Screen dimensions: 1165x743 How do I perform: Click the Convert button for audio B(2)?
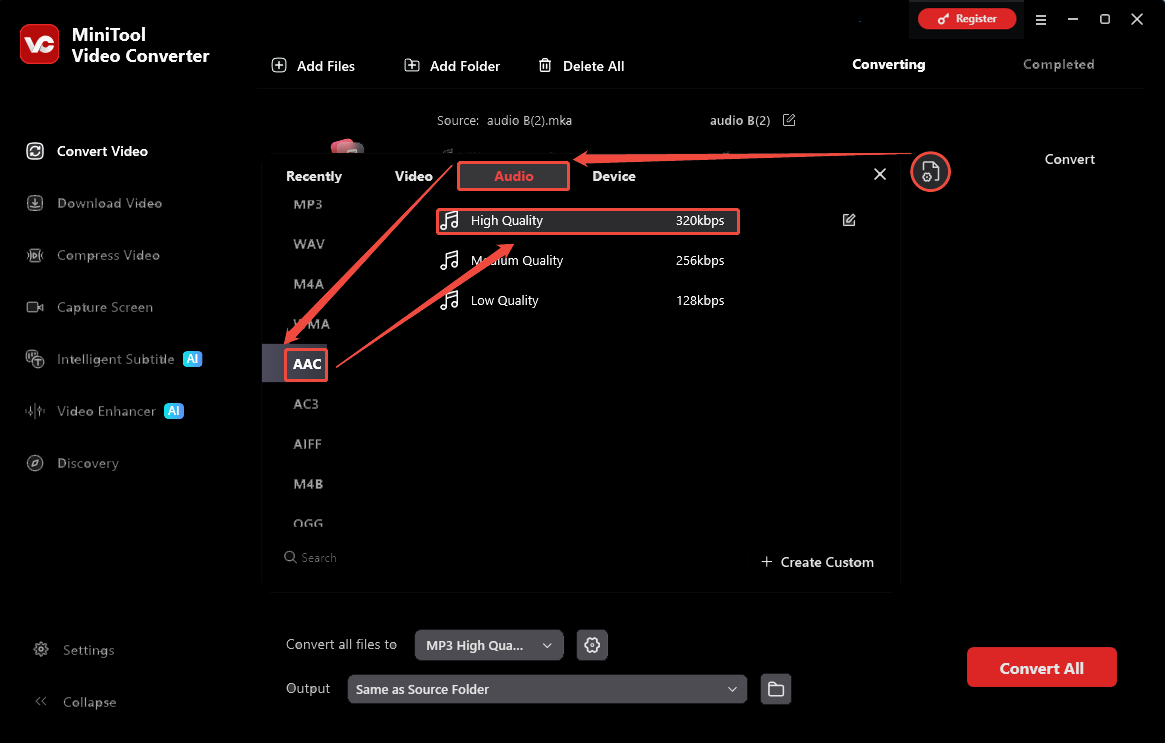click(x=1069, y=159)
